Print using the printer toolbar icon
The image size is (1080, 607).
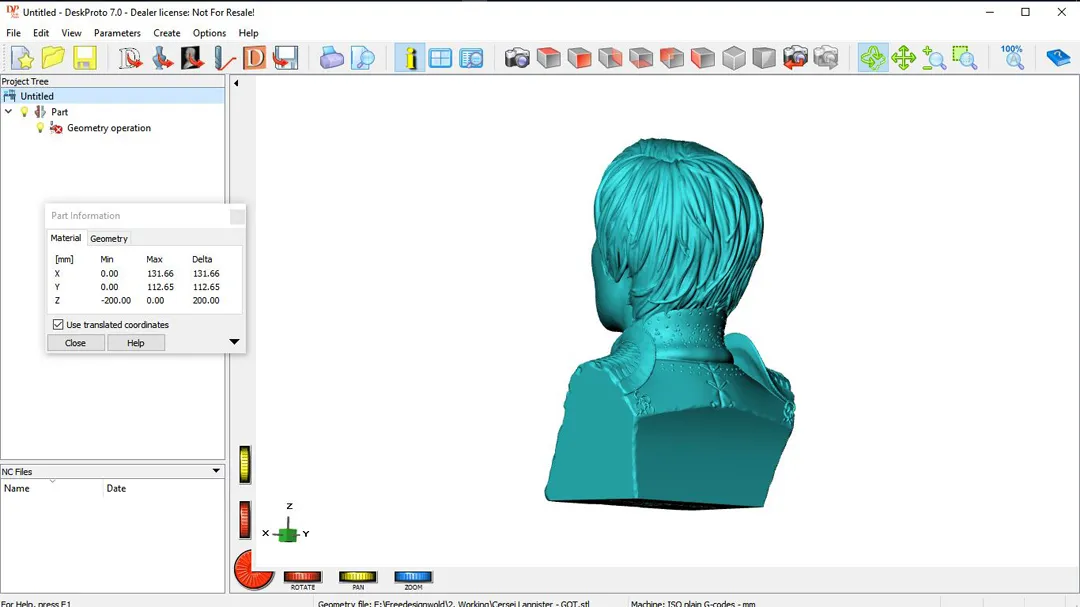(331, 58)
